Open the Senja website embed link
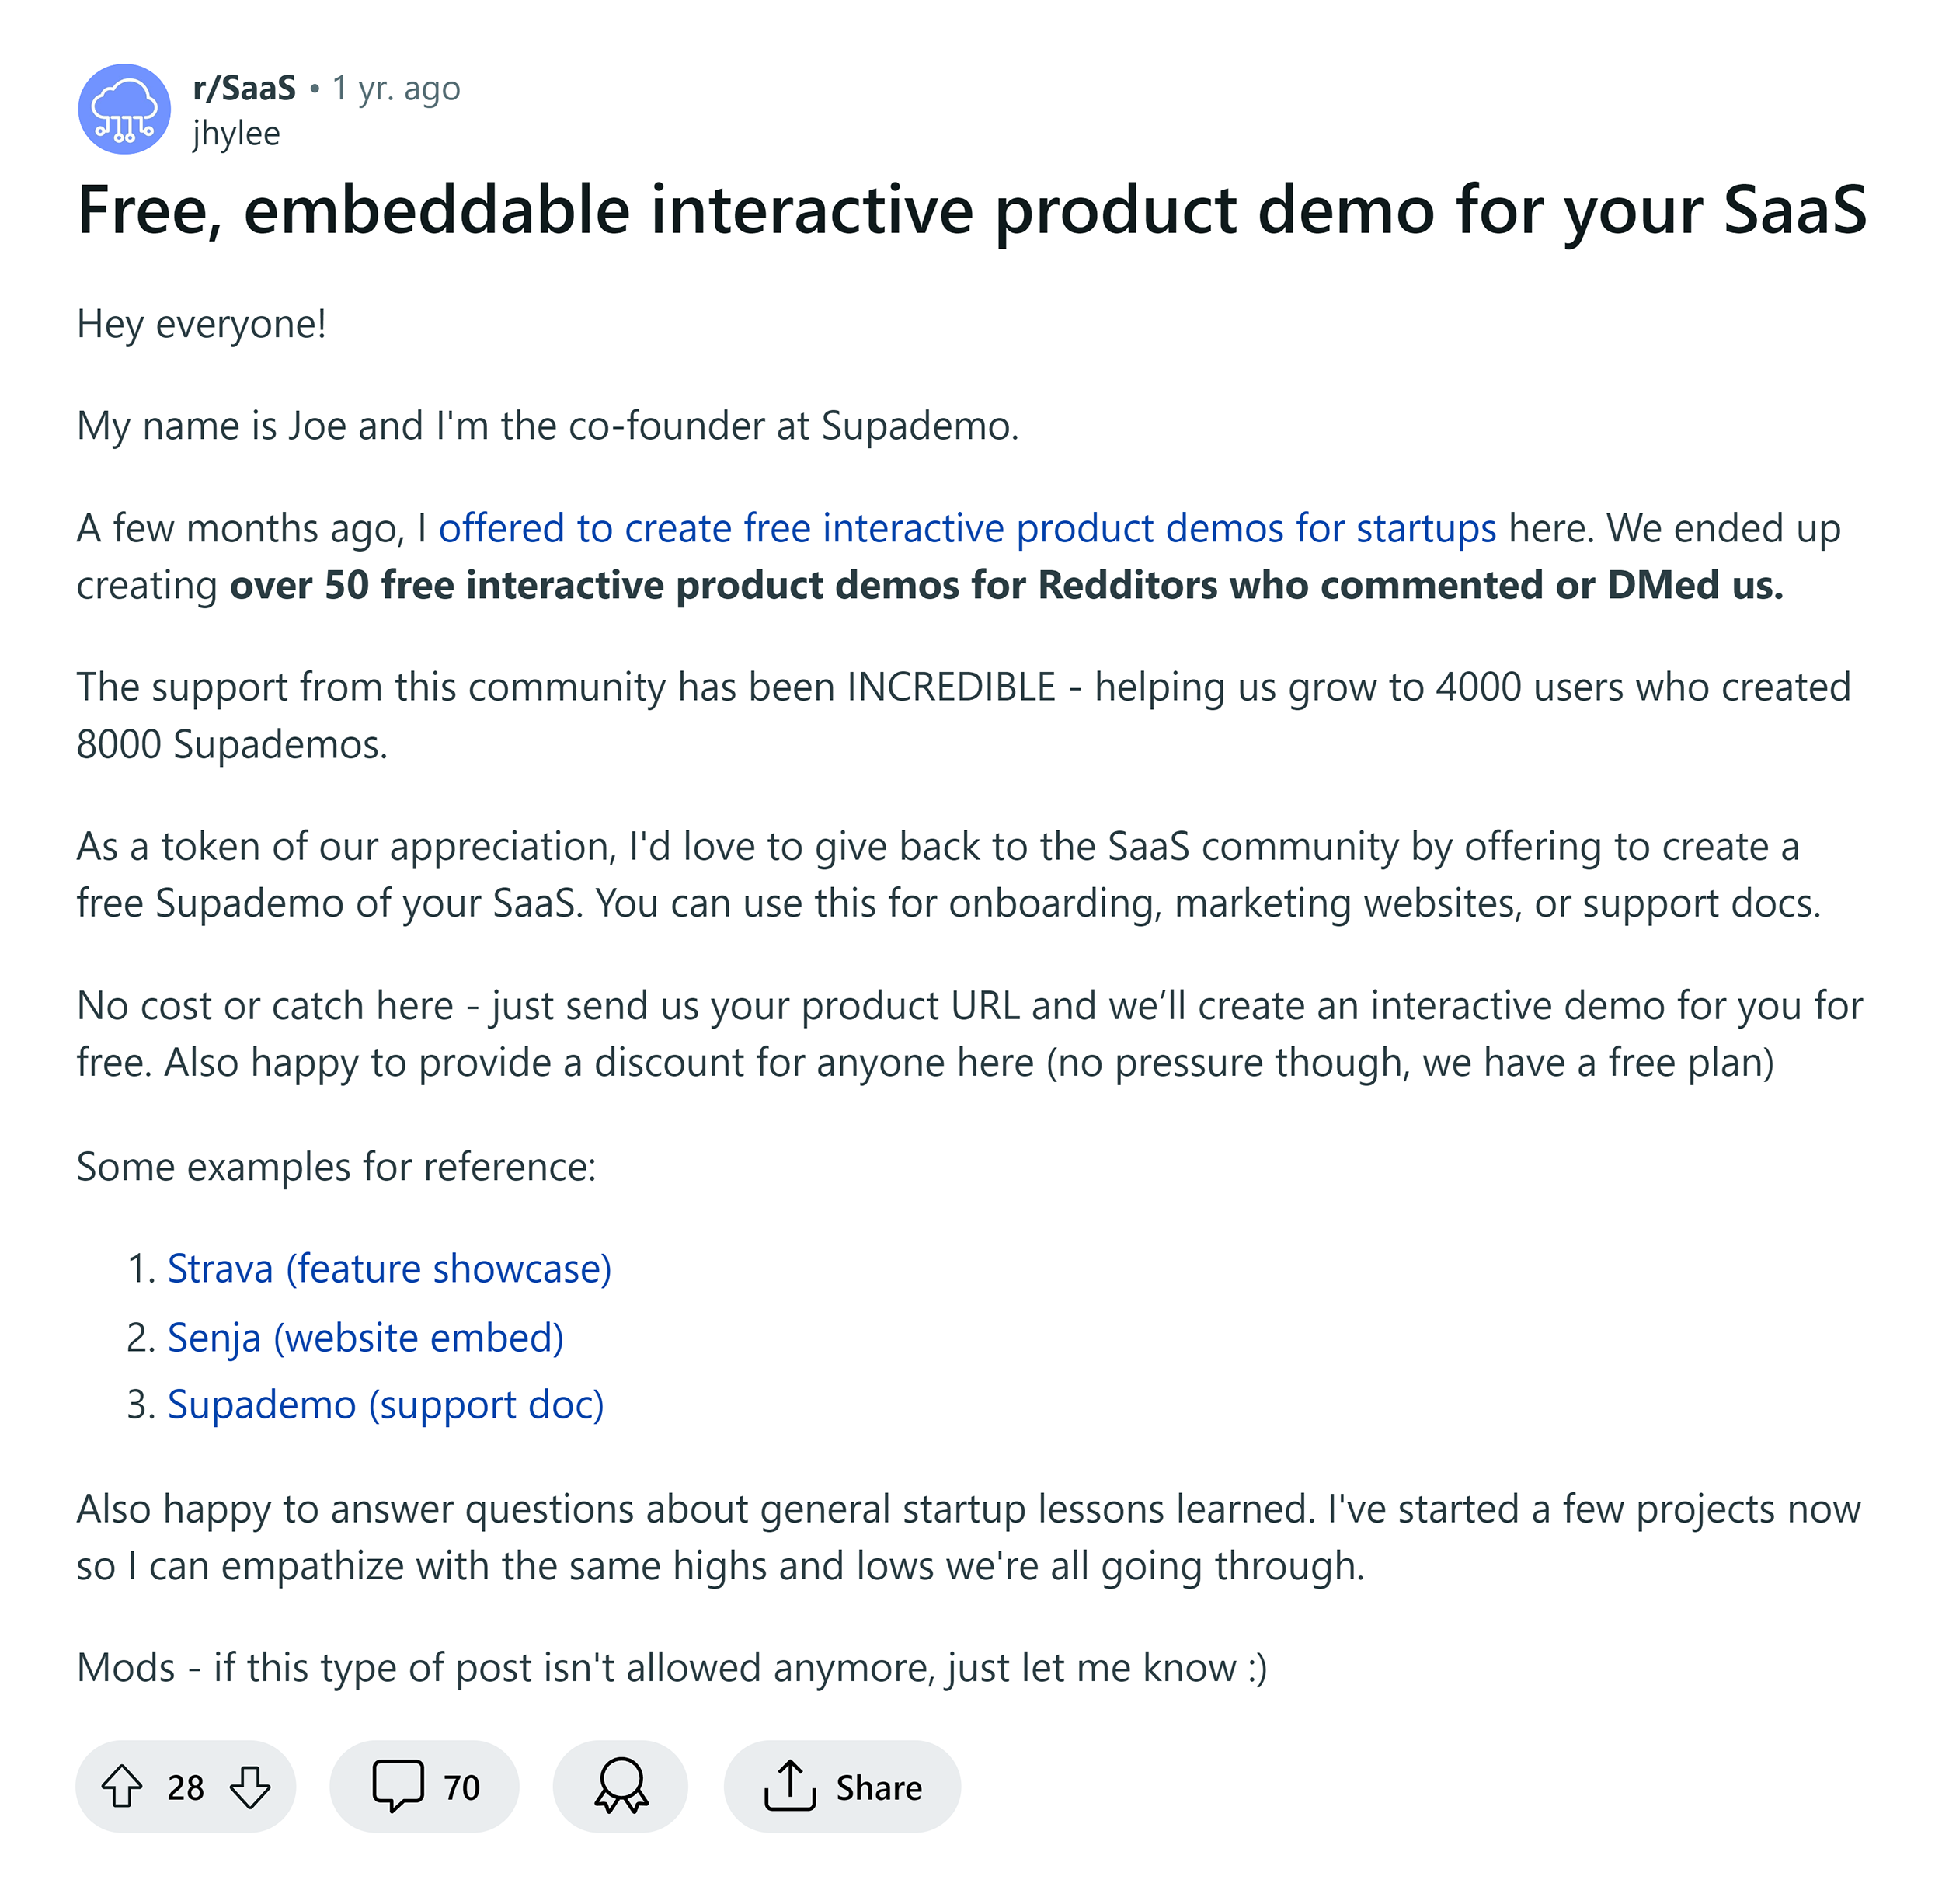 click(365, 1337)
